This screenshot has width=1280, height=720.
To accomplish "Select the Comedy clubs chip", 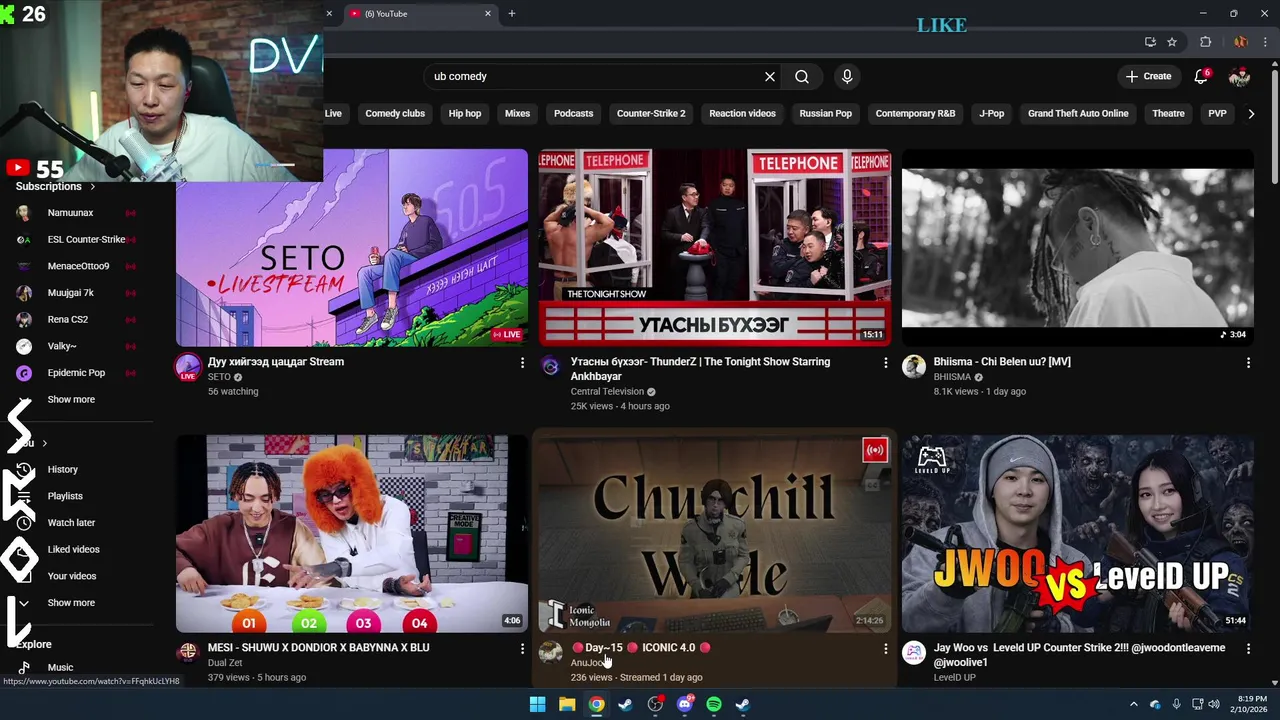I will [395, 114].
